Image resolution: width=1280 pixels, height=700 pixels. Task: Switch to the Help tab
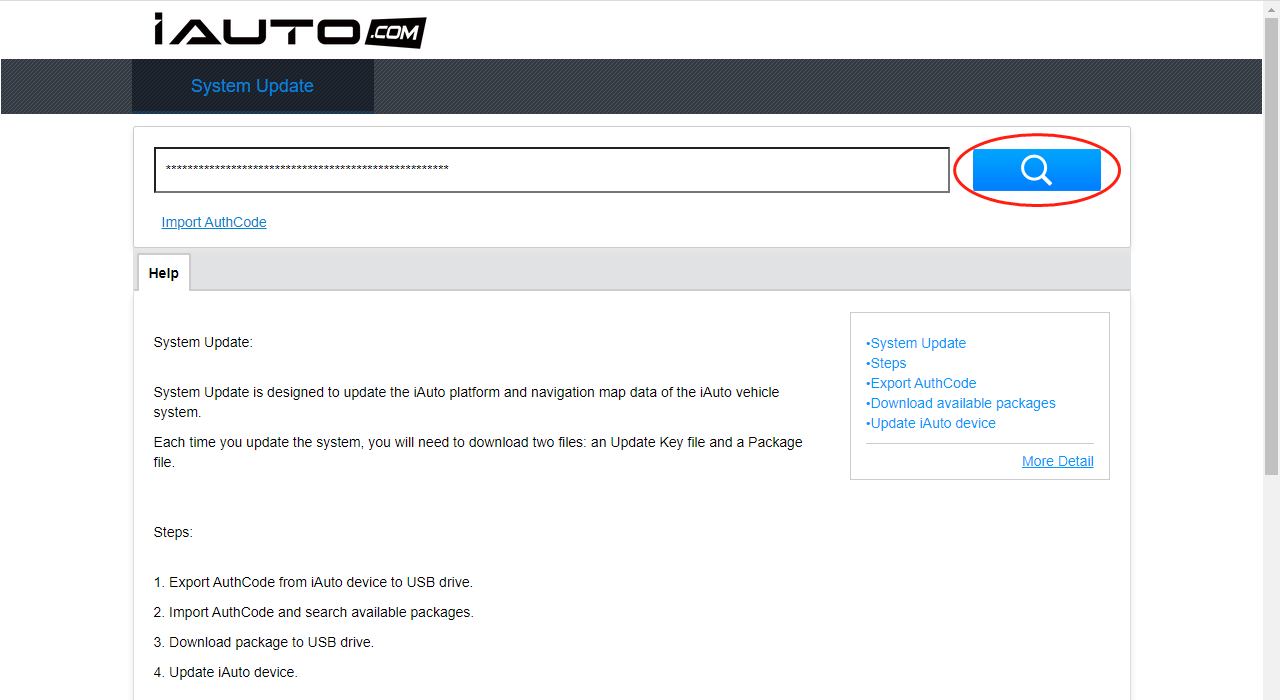164,273
